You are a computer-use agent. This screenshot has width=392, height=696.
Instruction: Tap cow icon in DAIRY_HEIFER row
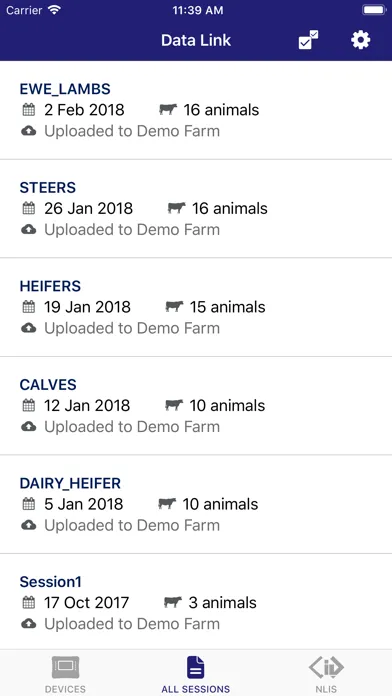point(167,504)
